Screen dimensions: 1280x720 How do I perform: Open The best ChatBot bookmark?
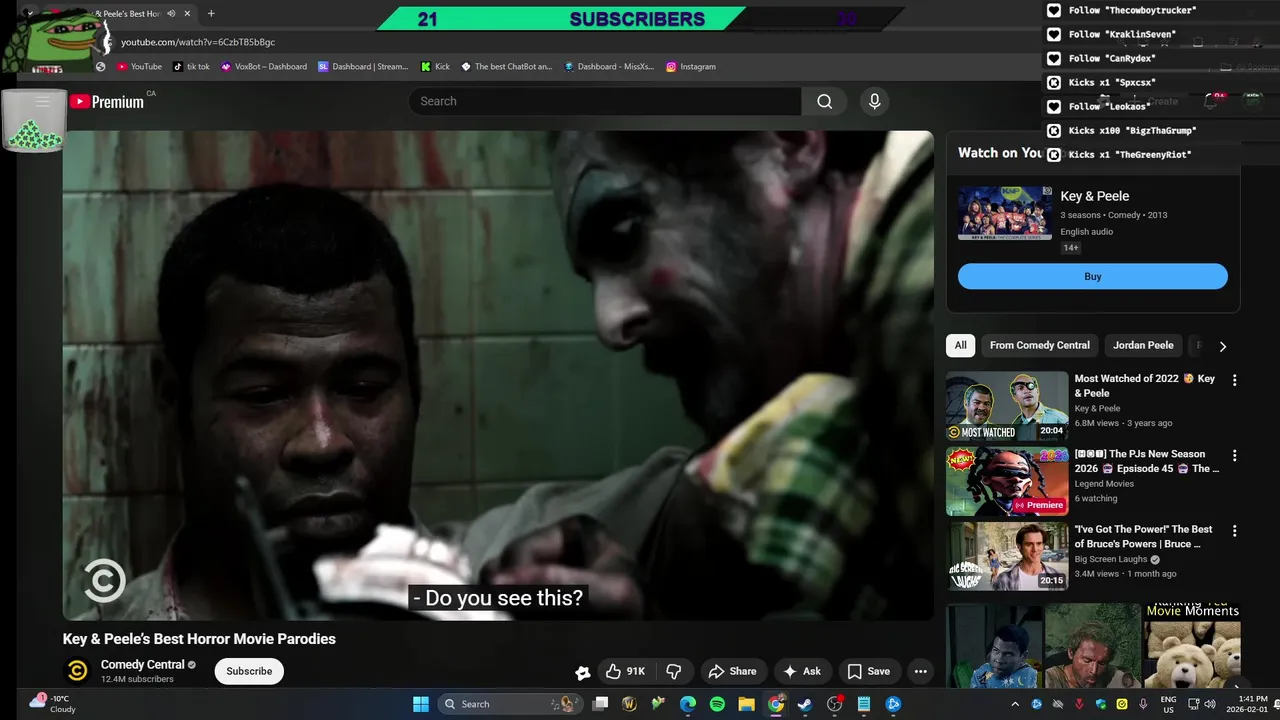(x=506, y=67)
